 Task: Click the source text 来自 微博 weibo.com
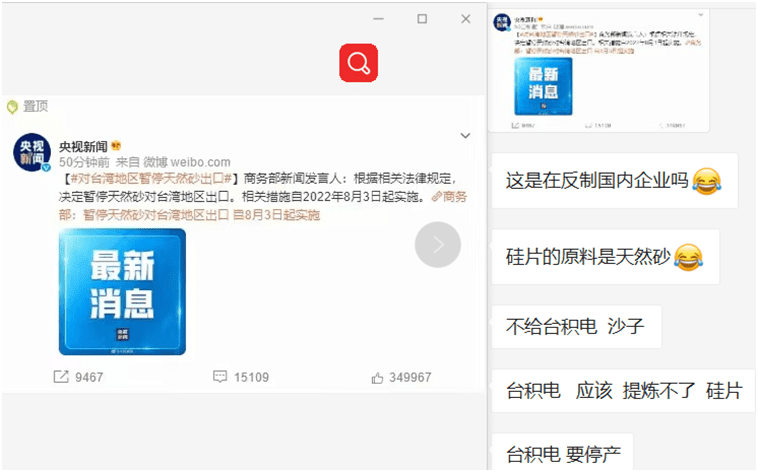(x=173, y=162)
